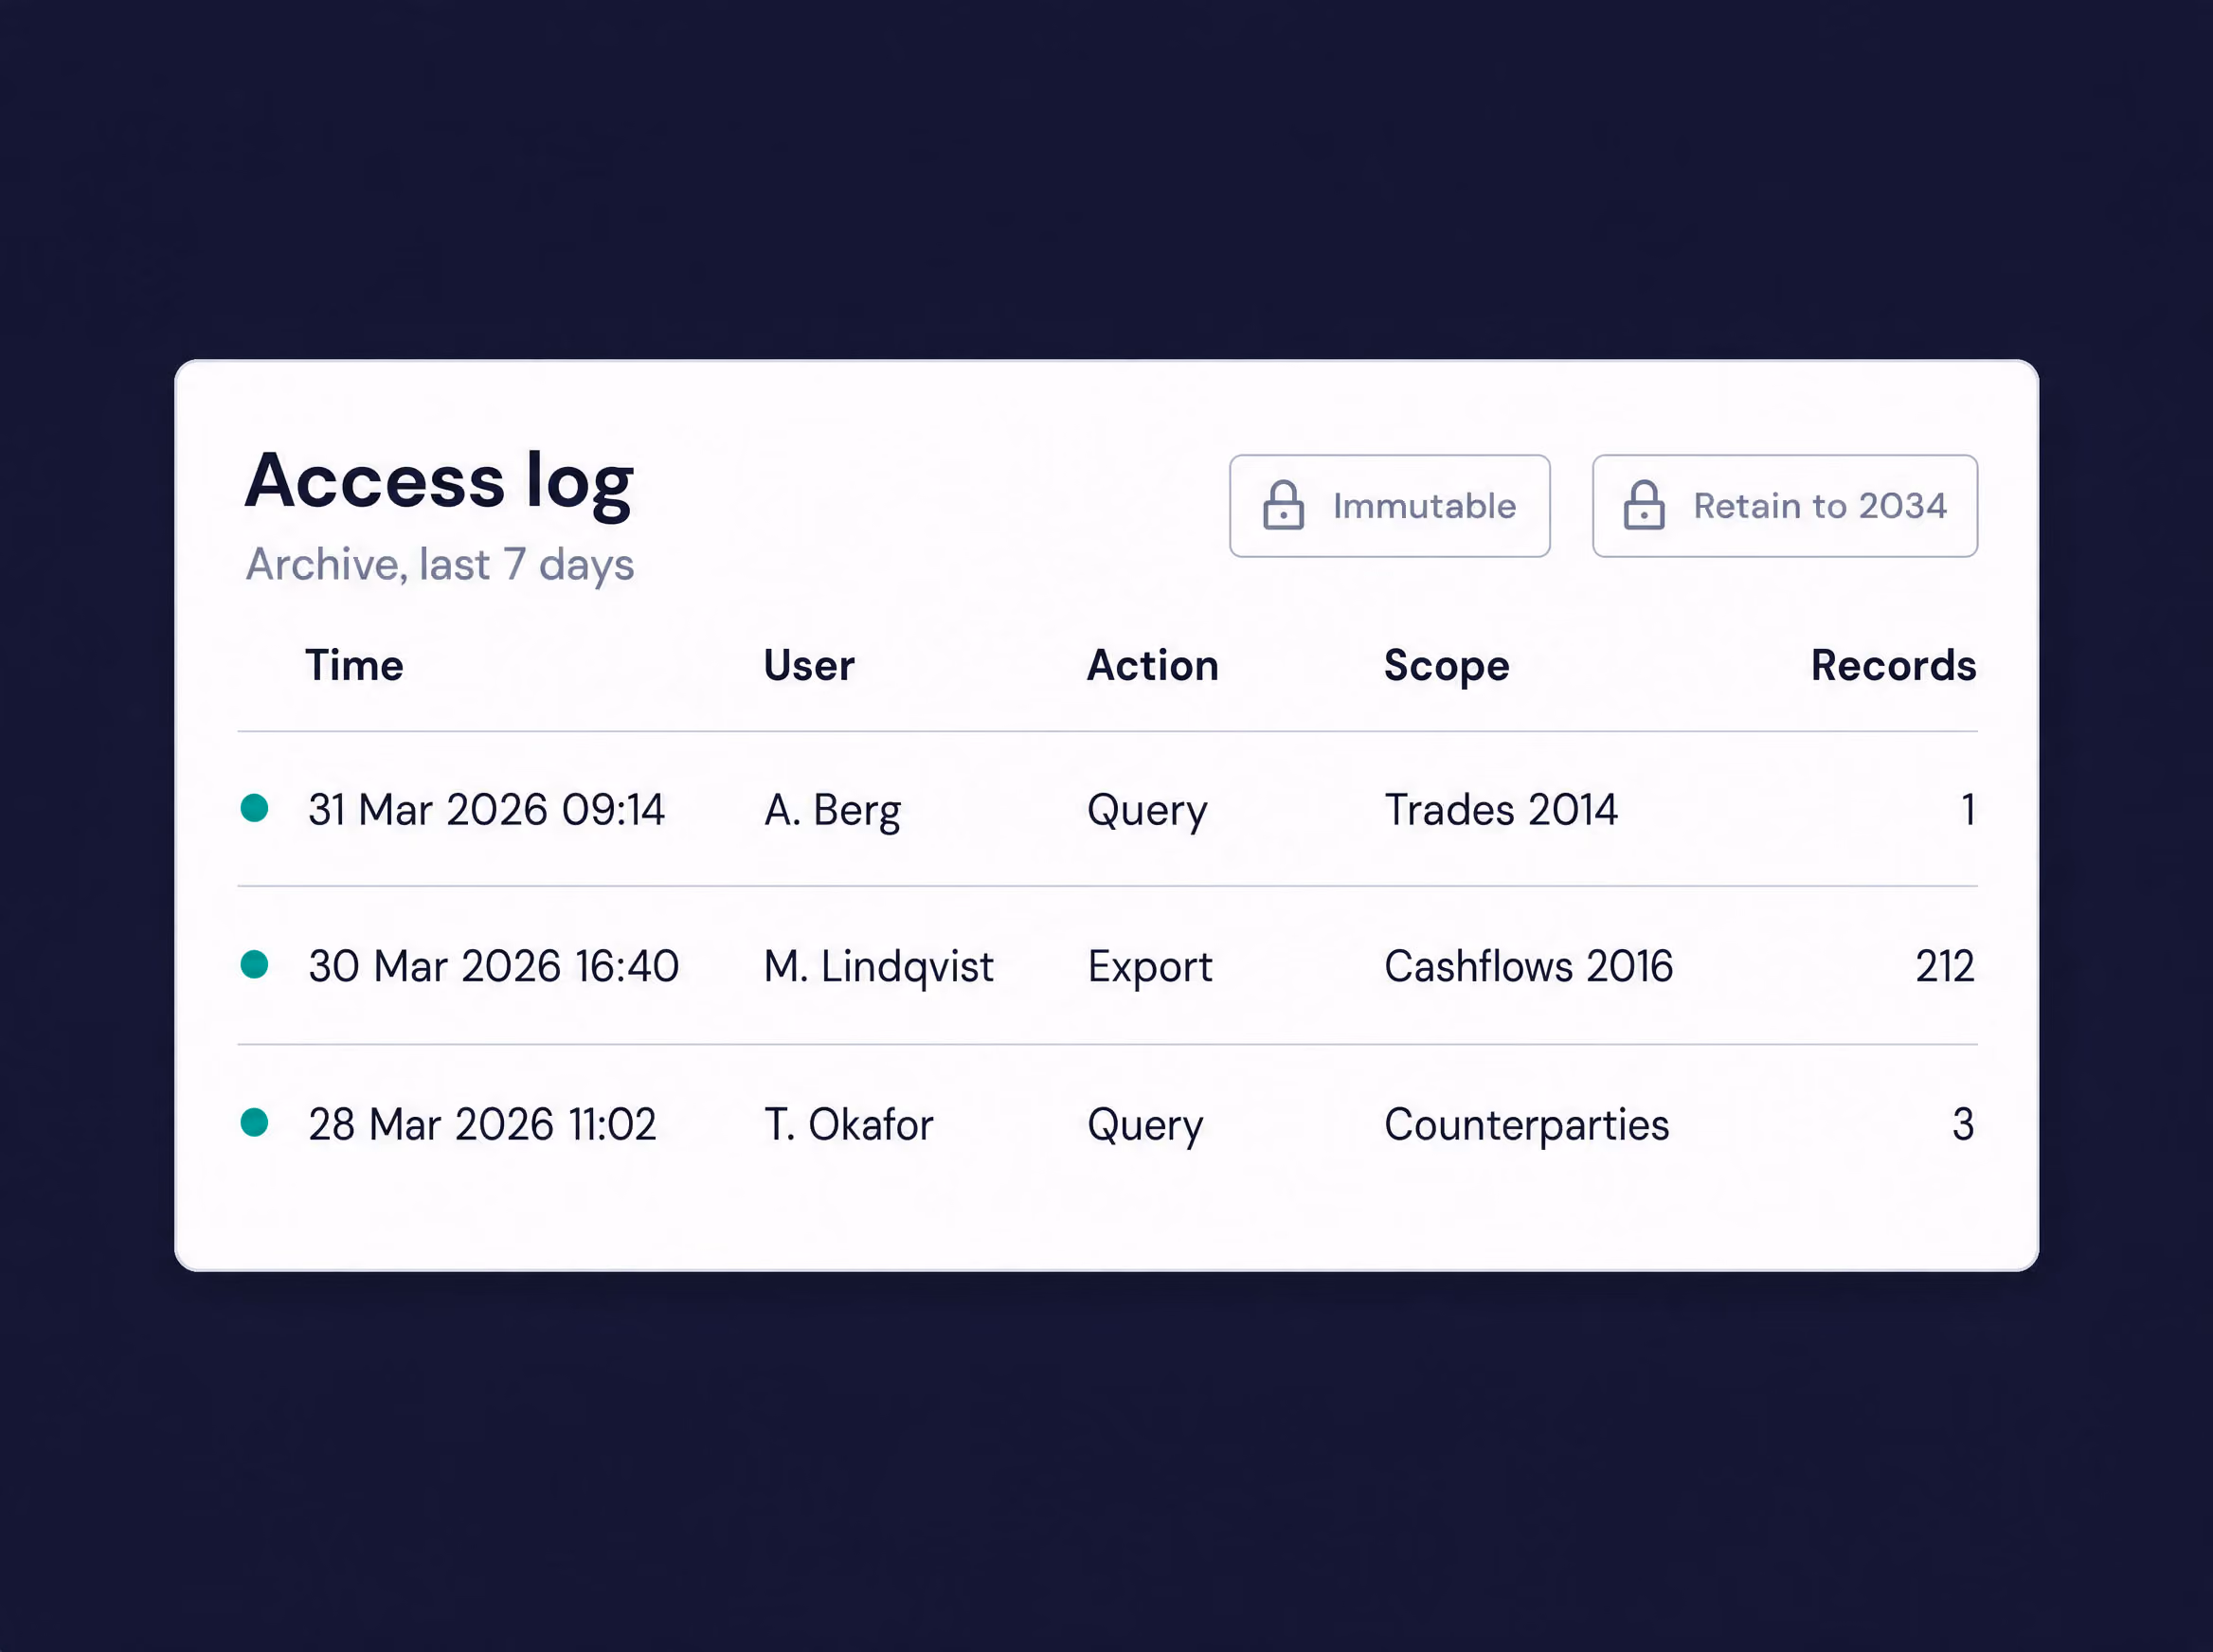Click the Immutable label text
This screenshot has height=1652, width=2213.
click(x=1424, y=506)
